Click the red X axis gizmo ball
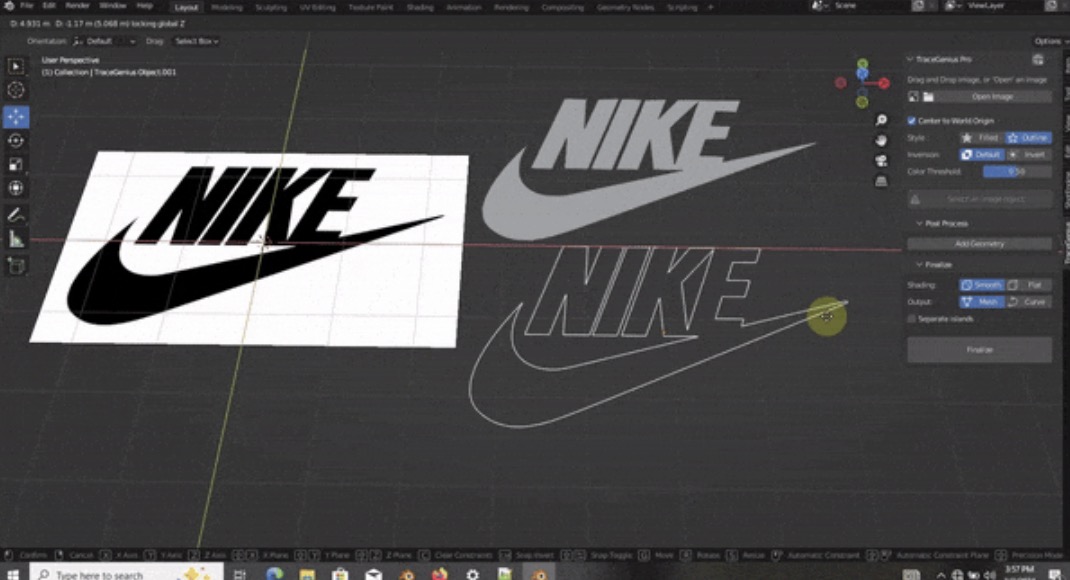Screen dimensions: 1070x580 884,83
